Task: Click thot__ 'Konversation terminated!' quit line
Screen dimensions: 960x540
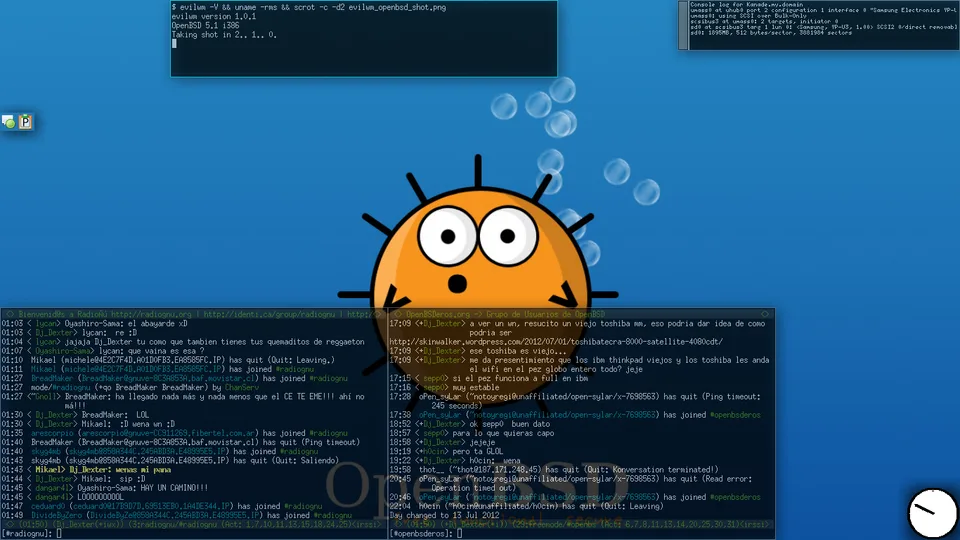Action: click(554, 470)
